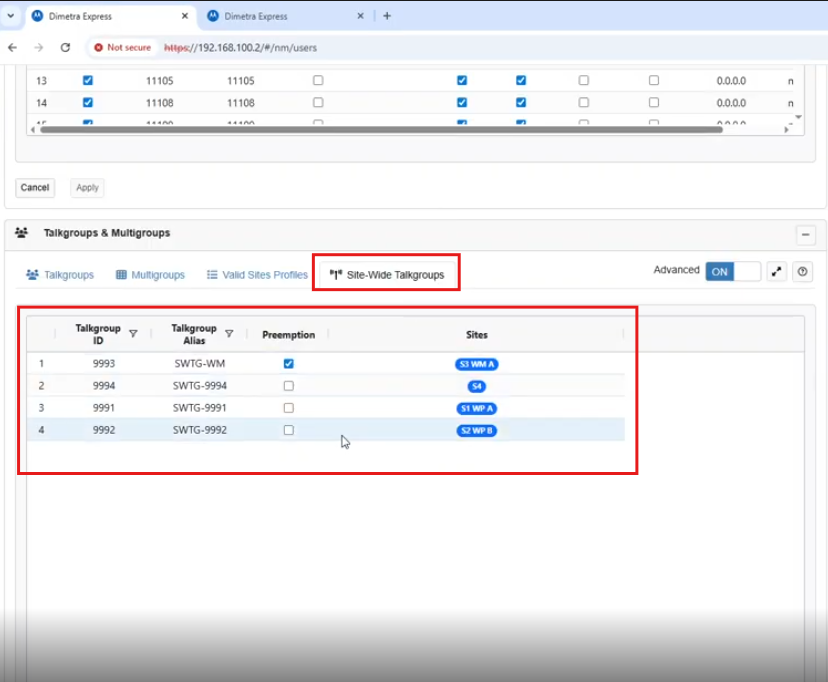Click the address bar URL
The height and width of the screenshot is (682, 828).
pyautogui.click(x=240, y=48)
